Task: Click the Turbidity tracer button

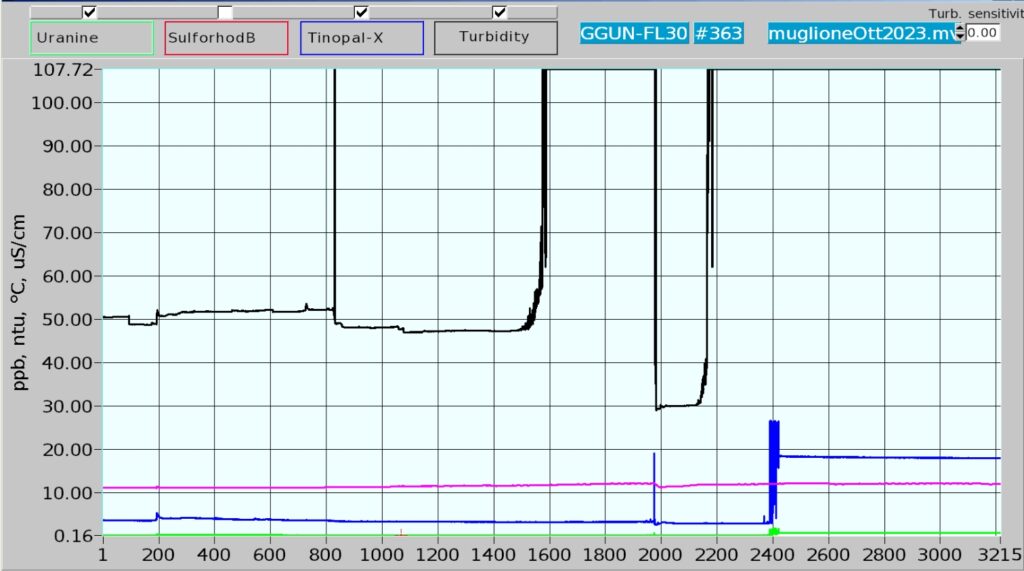Action: click(x=495, y=37)
